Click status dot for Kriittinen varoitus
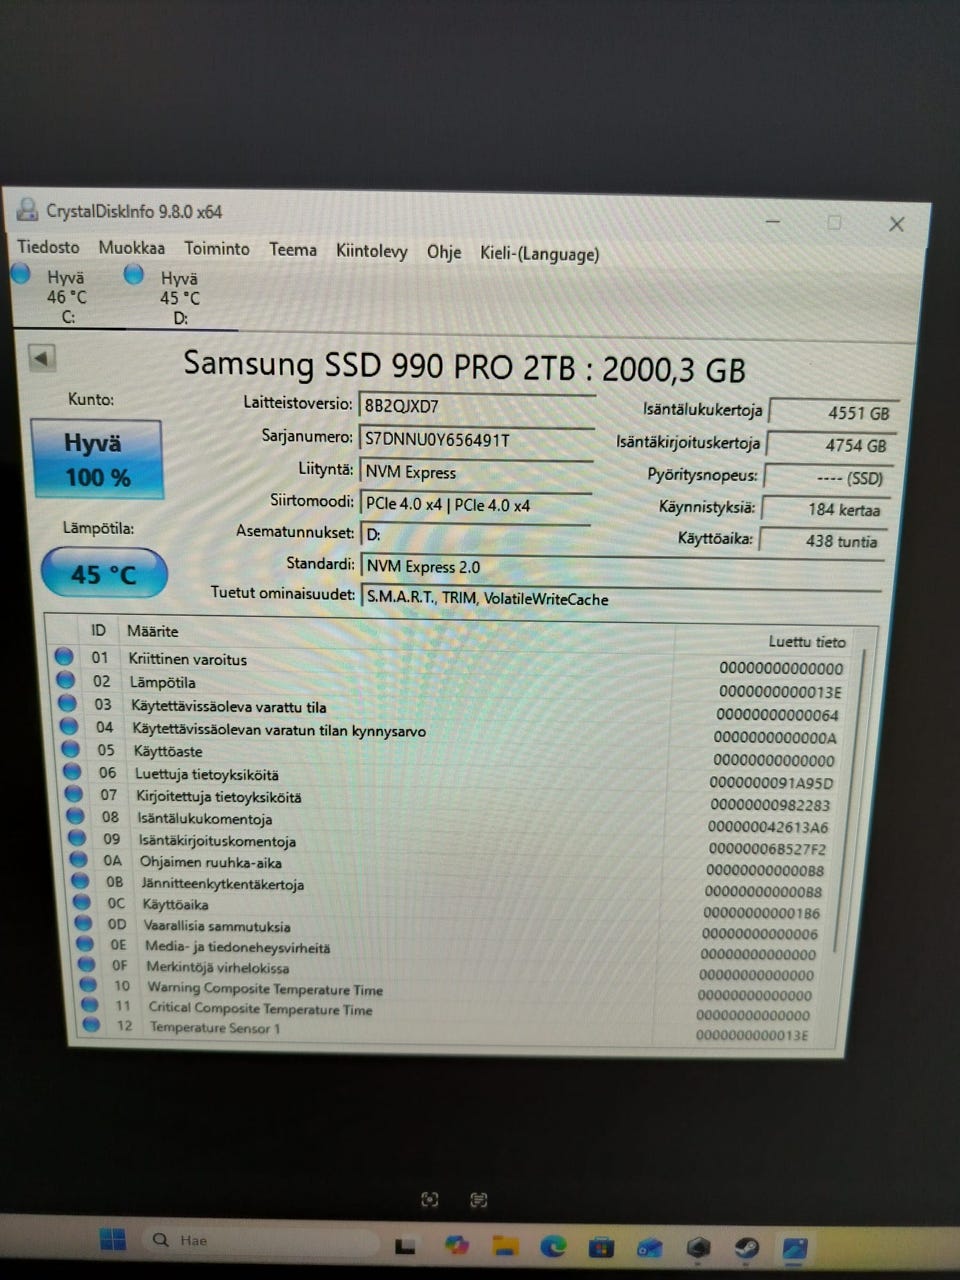Image resolution: width=960 pixels, height=1280 pixels. 64,657
